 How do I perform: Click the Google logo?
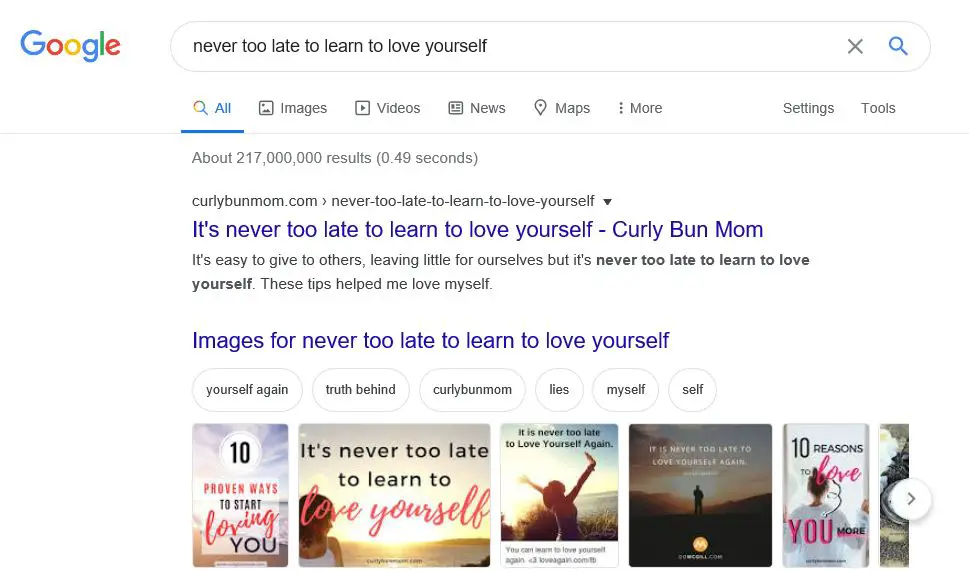[x=70, y=46]
